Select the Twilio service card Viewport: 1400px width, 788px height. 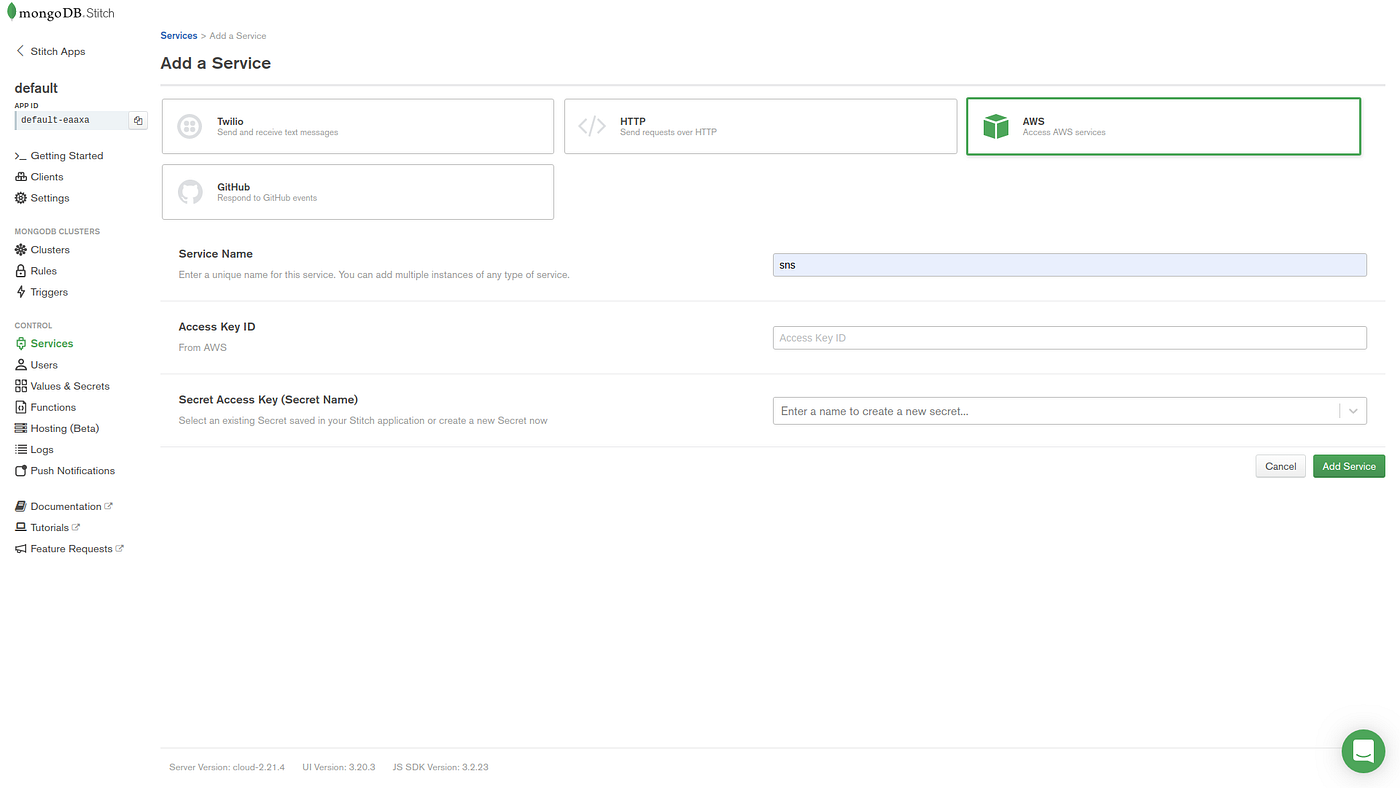click(x=357, y=125)
